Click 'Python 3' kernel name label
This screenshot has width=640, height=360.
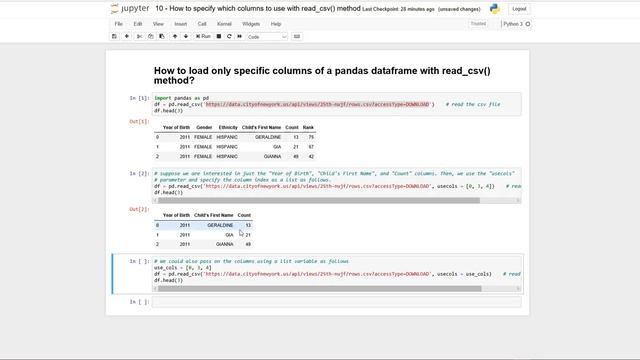513,24
